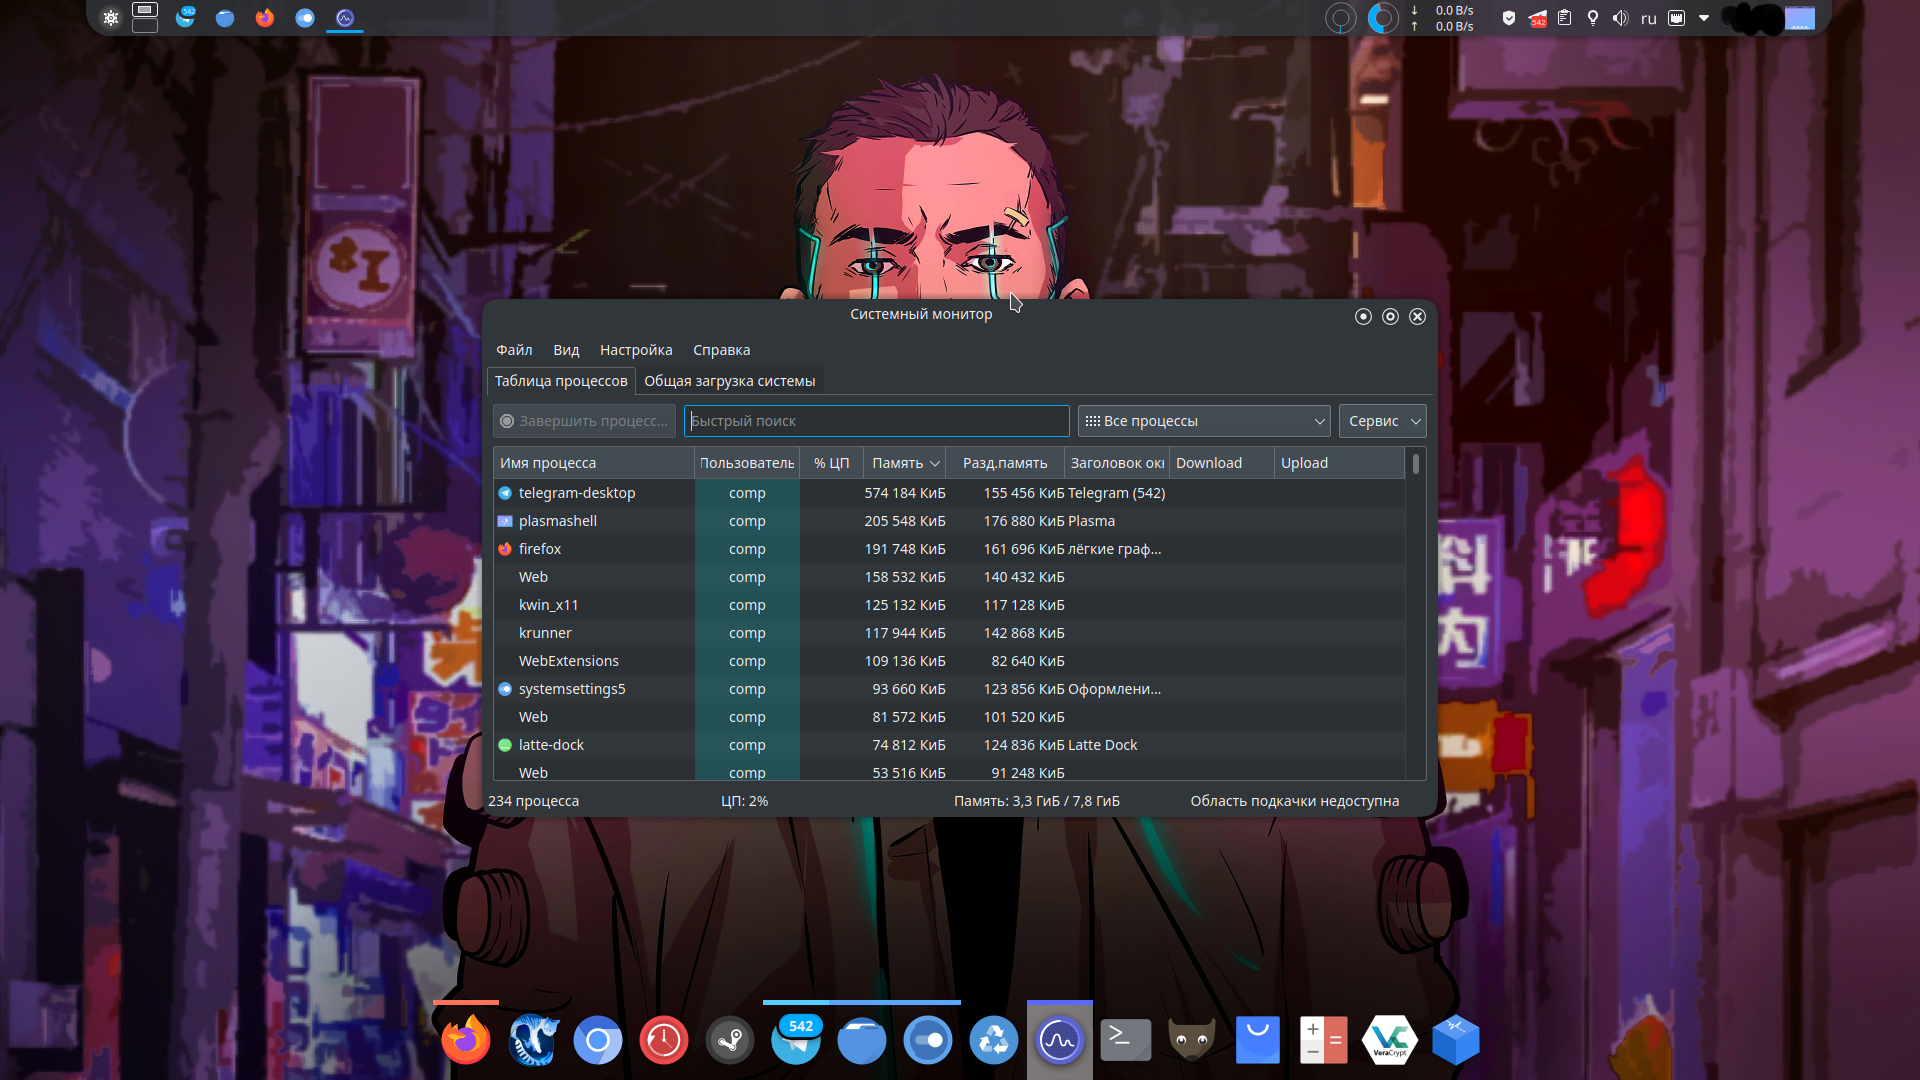Switch keyboard layout via ru indicator
1920x1080 pixels.
[x=1649, y=18]
